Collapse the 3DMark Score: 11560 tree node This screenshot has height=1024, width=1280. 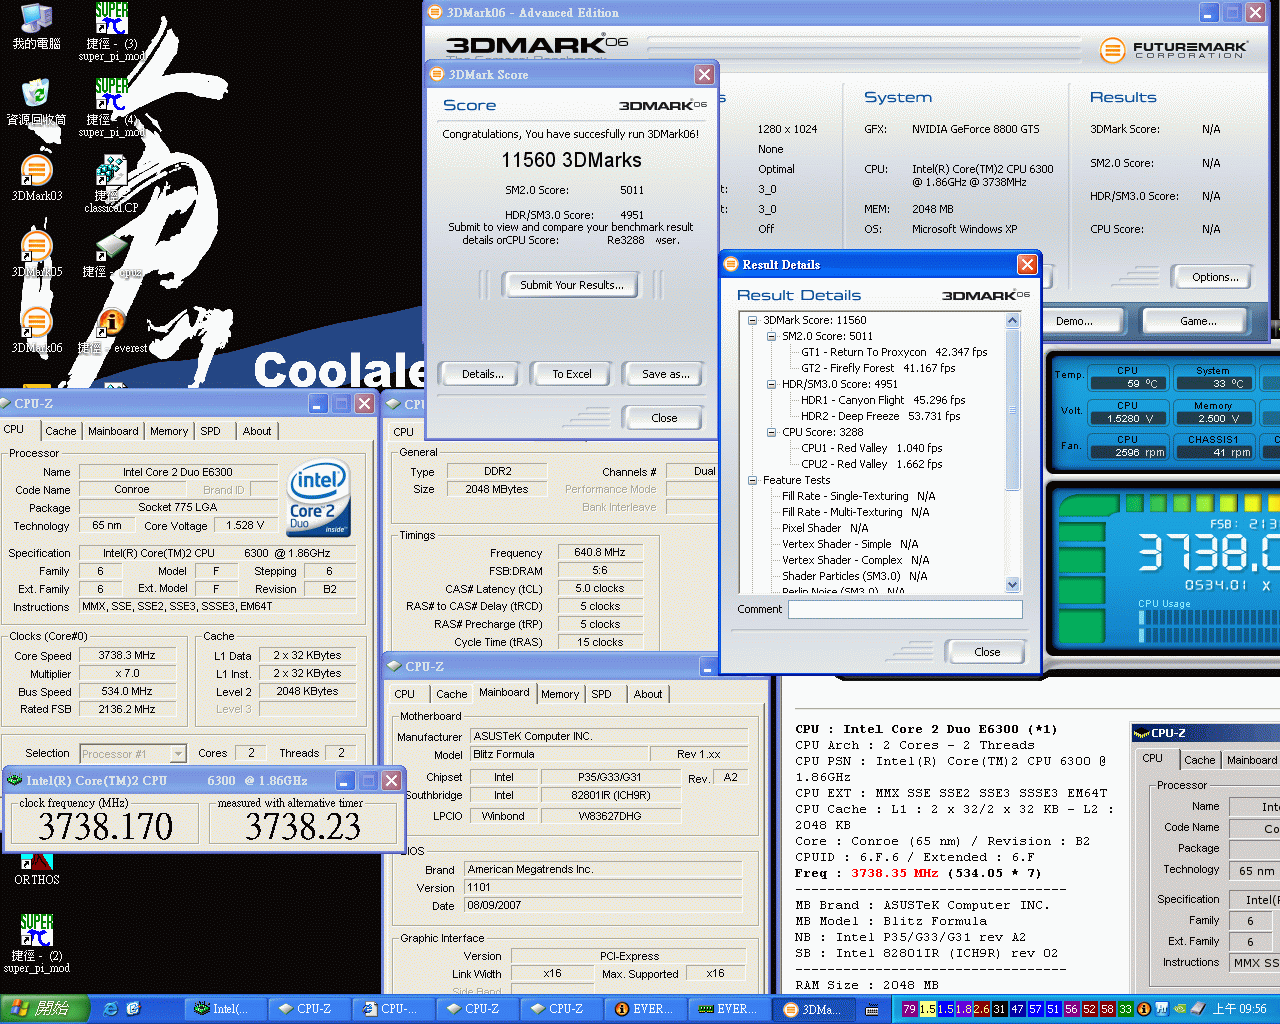(752, 320)
